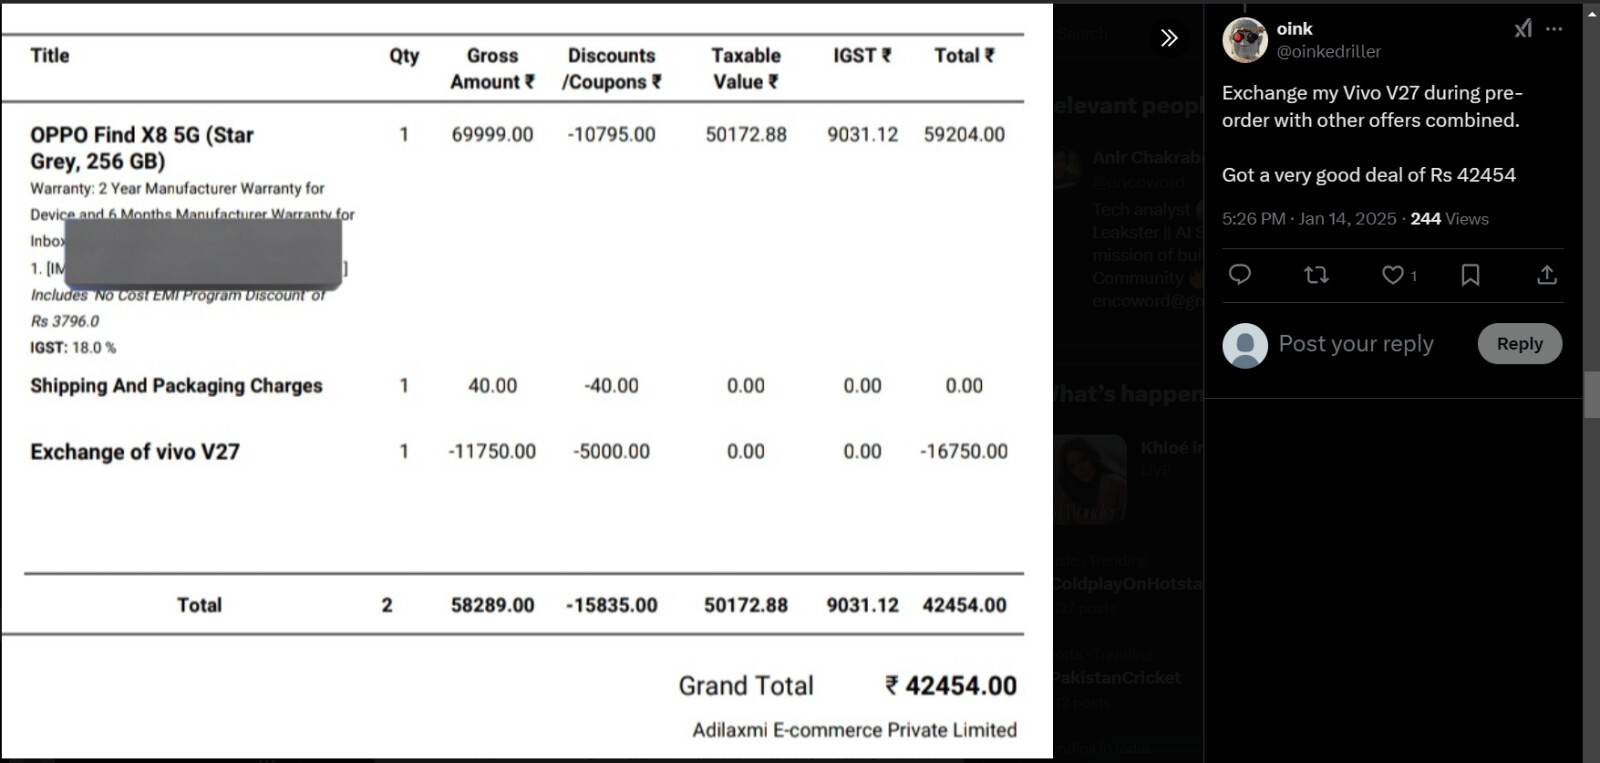Open the @oinkedriller handle link
The width and height of the screenshot is (1600, 763).
(1328, 52)
